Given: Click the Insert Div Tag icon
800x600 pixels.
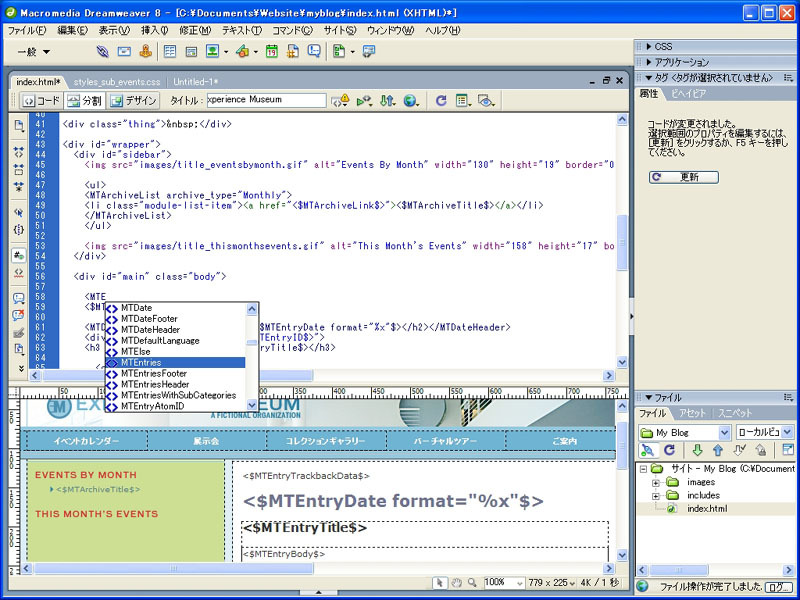Looking at the screenshot, I should 191,52.
